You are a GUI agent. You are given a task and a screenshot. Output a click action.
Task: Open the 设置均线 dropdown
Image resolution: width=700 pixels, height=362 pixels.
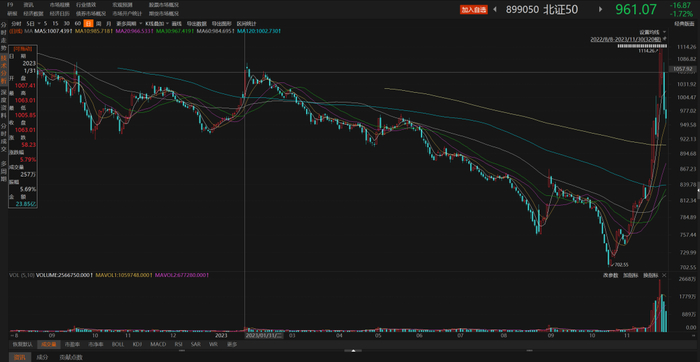click(653, 32)
